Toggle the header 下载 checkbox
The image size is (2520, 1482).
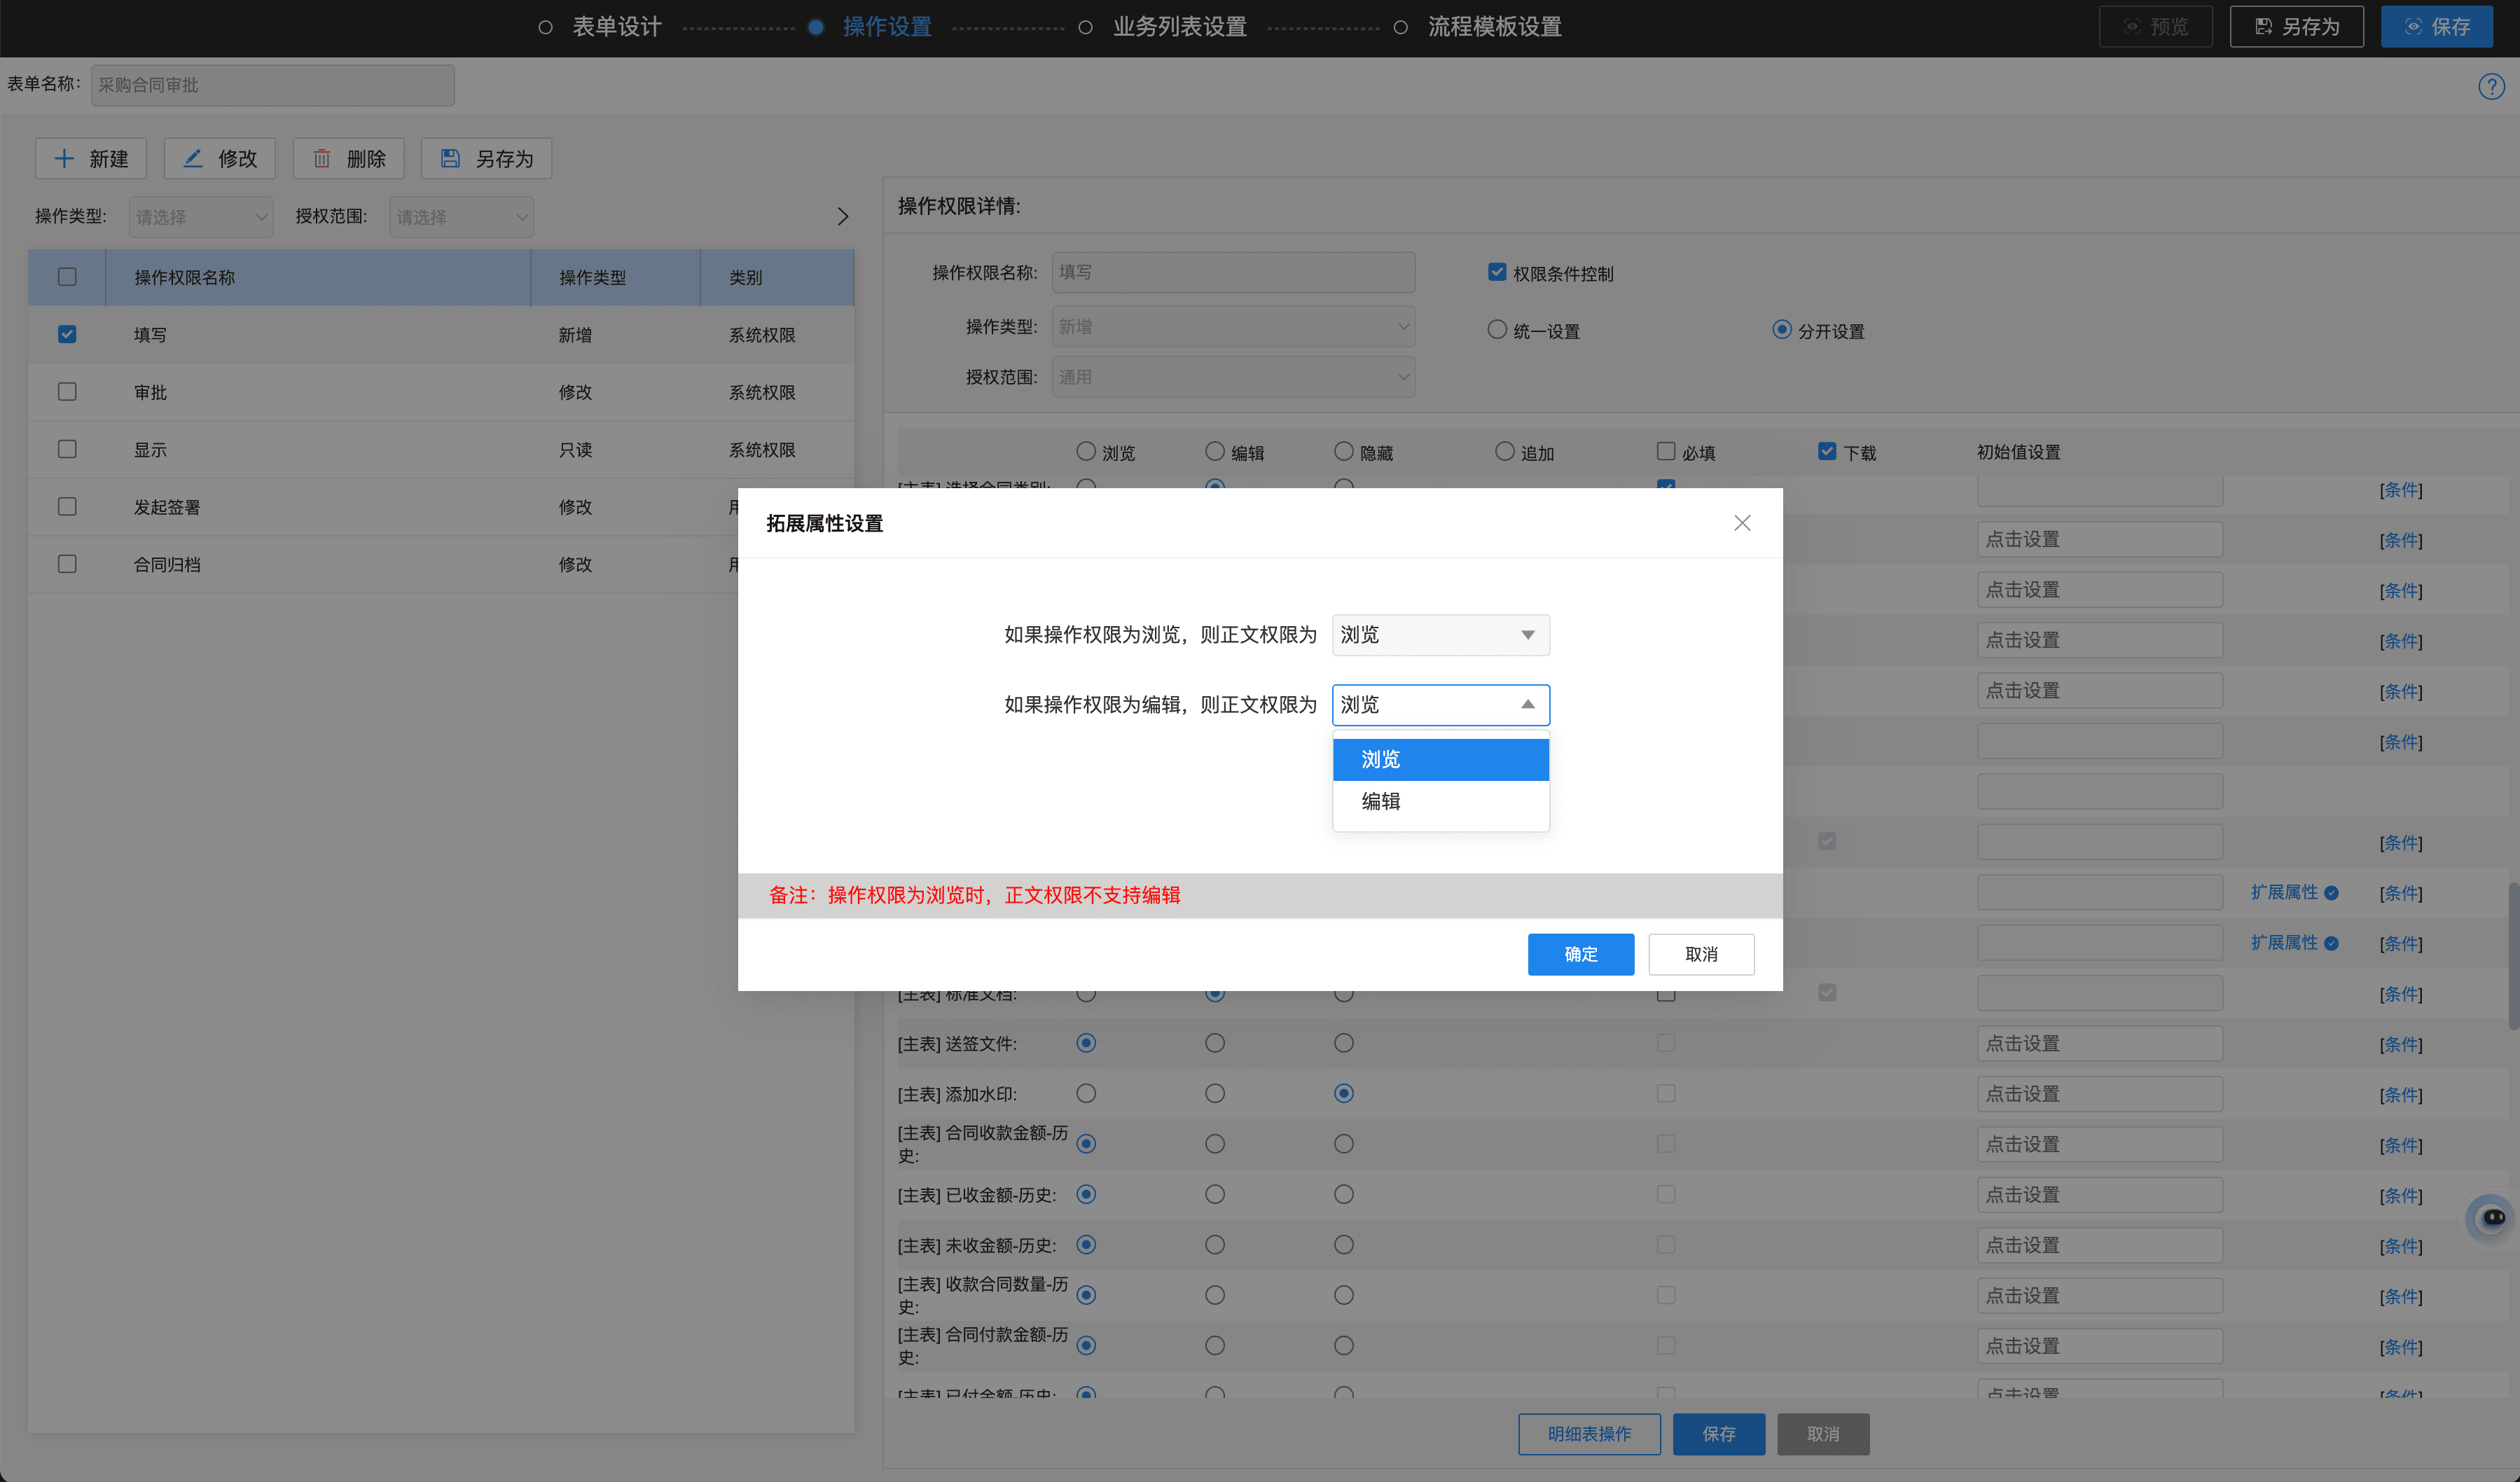[x=1827, y=452]
